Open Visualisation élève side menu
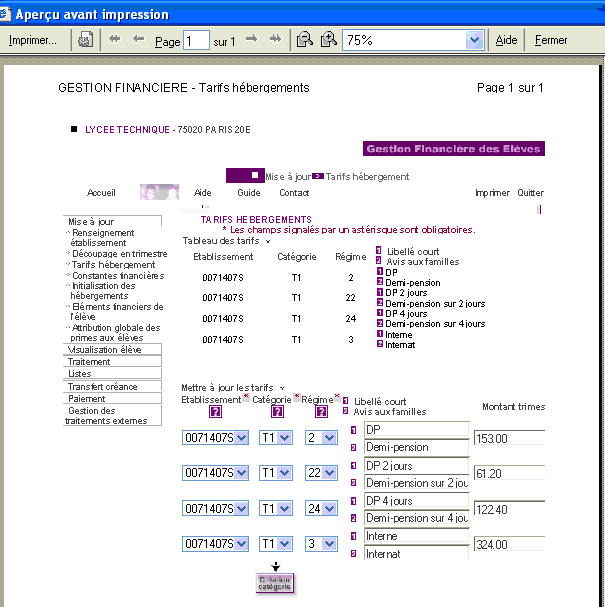The height and width of the screenshot is (607, 605). point(112,350)
